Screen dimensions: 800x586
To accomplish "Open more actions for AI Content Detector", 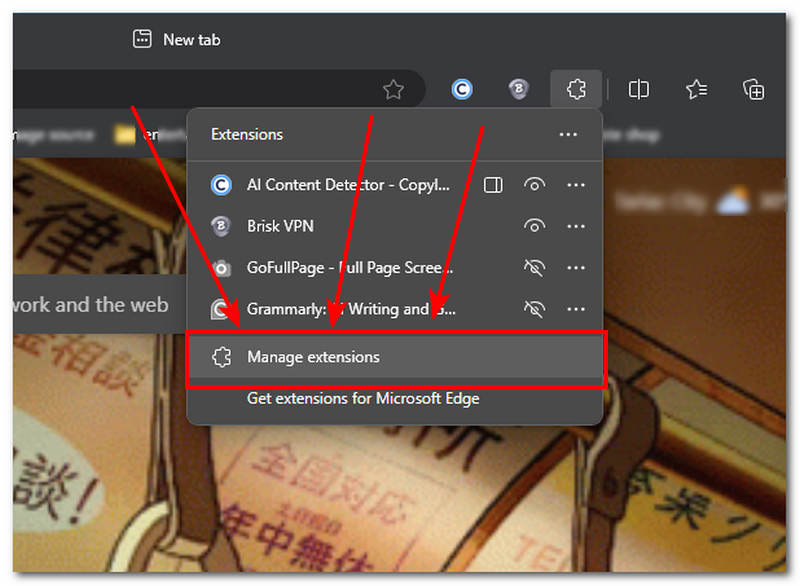I will (x=576, y=185).
